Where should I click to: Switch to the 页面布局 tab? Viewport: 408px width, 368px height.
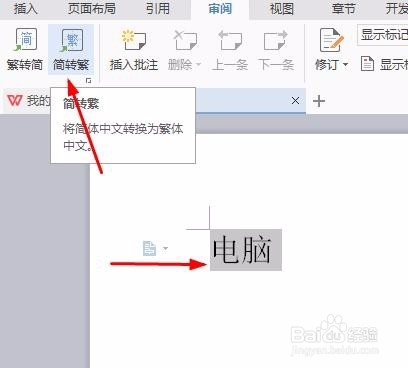92,9
